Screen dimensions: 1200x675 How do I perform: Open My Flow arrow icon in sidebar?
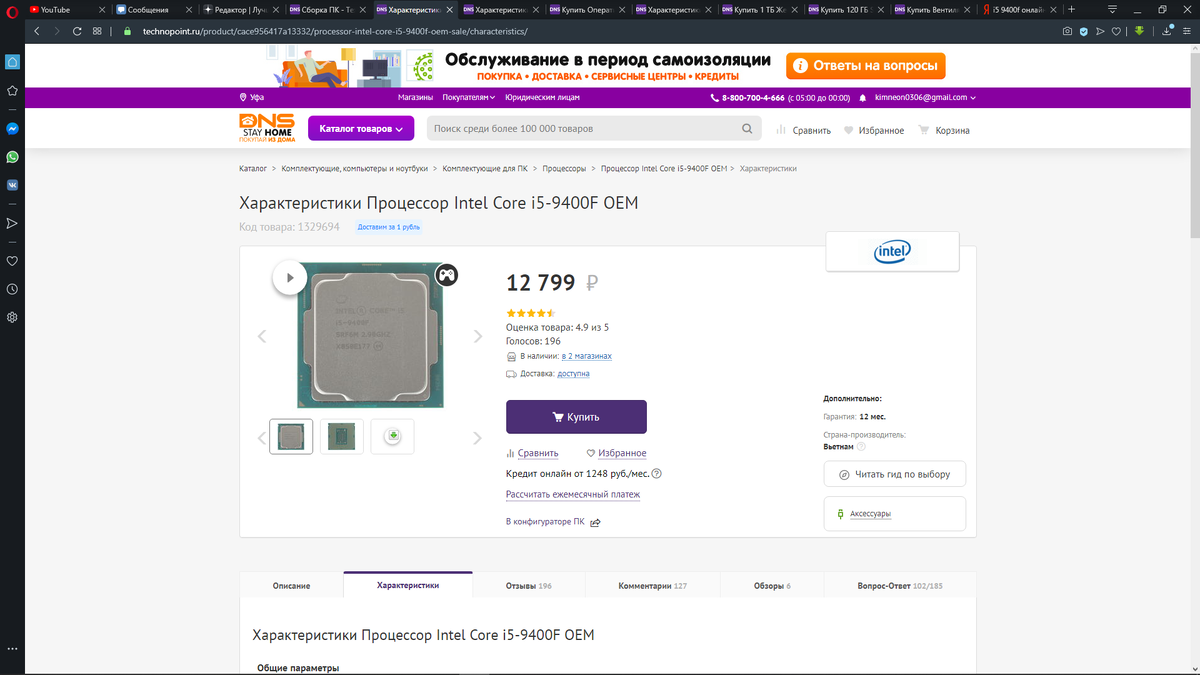click(12, 223)
